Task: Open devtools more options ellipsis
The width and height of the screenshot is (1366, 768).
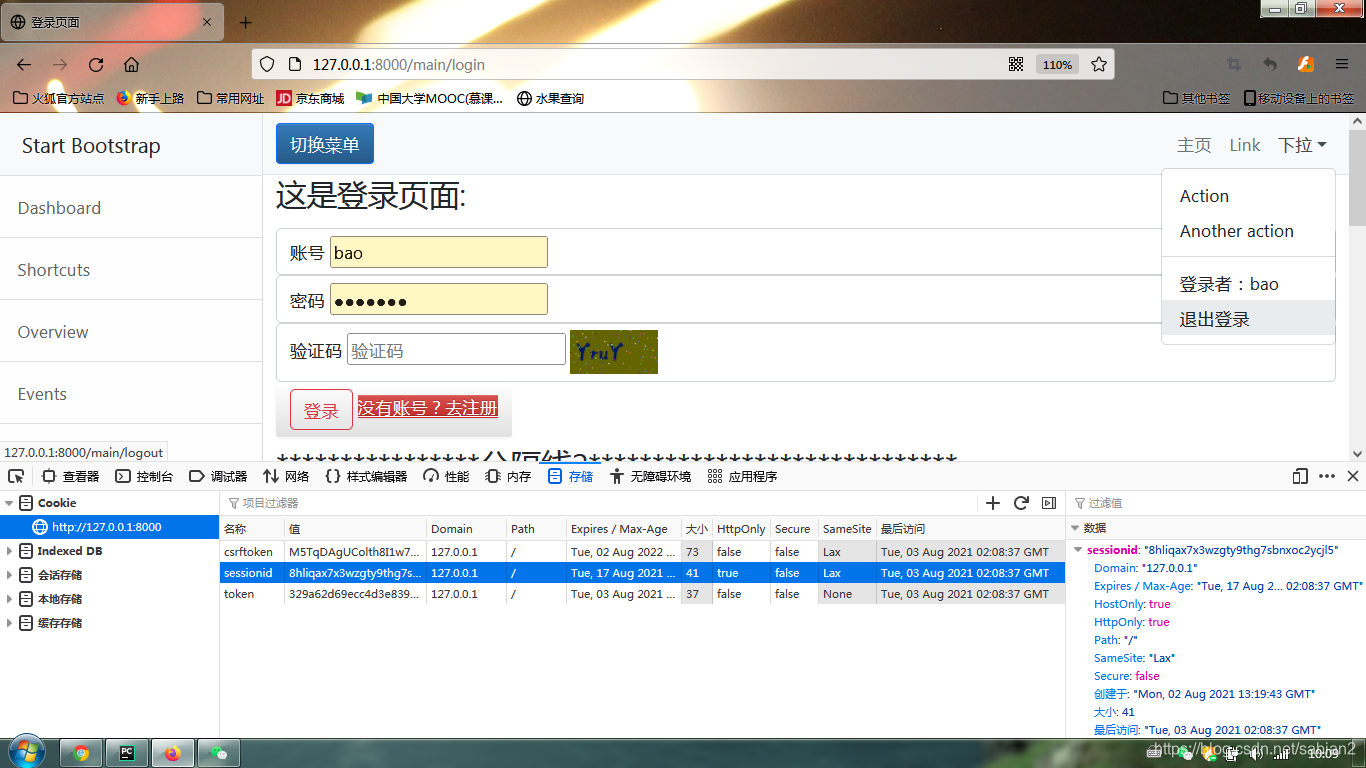Action: pos(1327,476)
